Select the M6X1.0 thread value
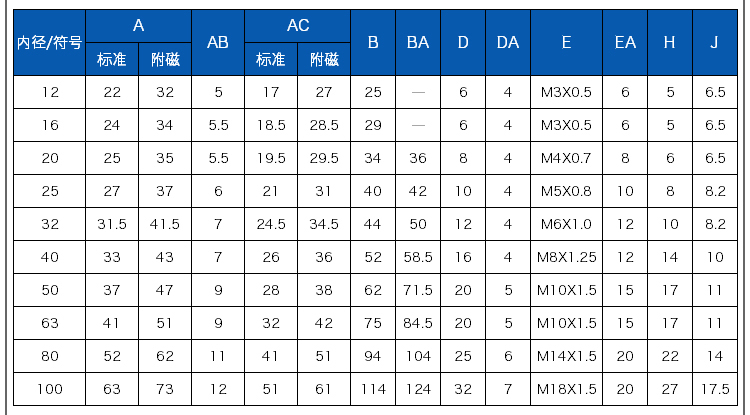 point(566,224)
